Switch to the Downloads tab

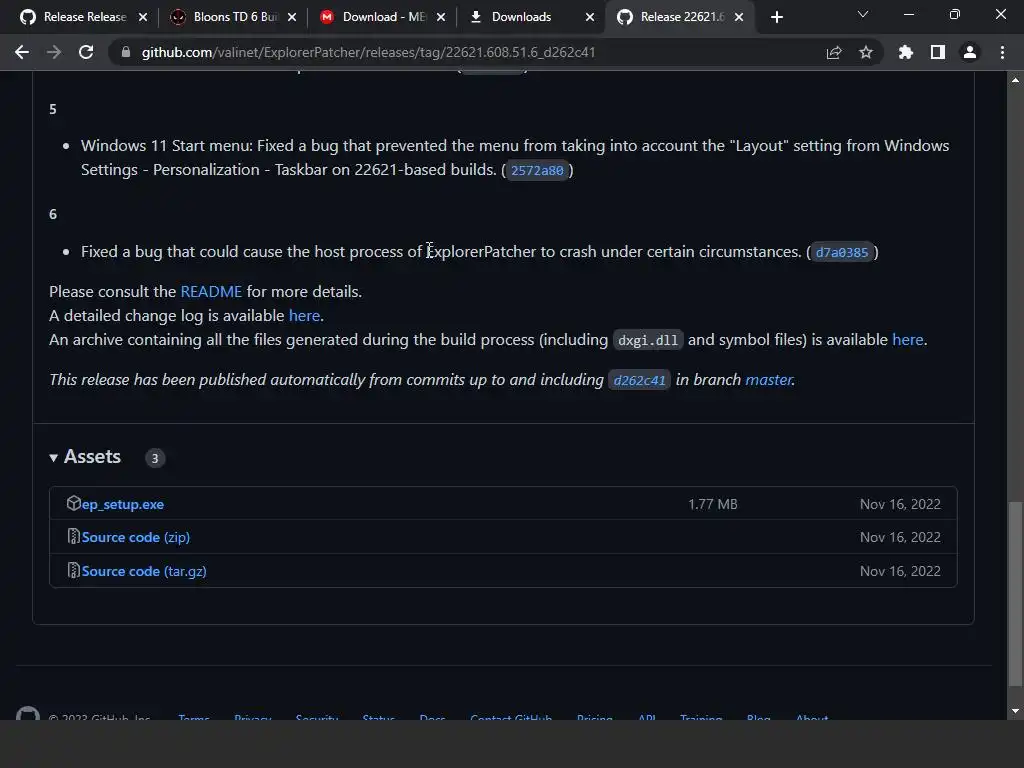[532, 17]
